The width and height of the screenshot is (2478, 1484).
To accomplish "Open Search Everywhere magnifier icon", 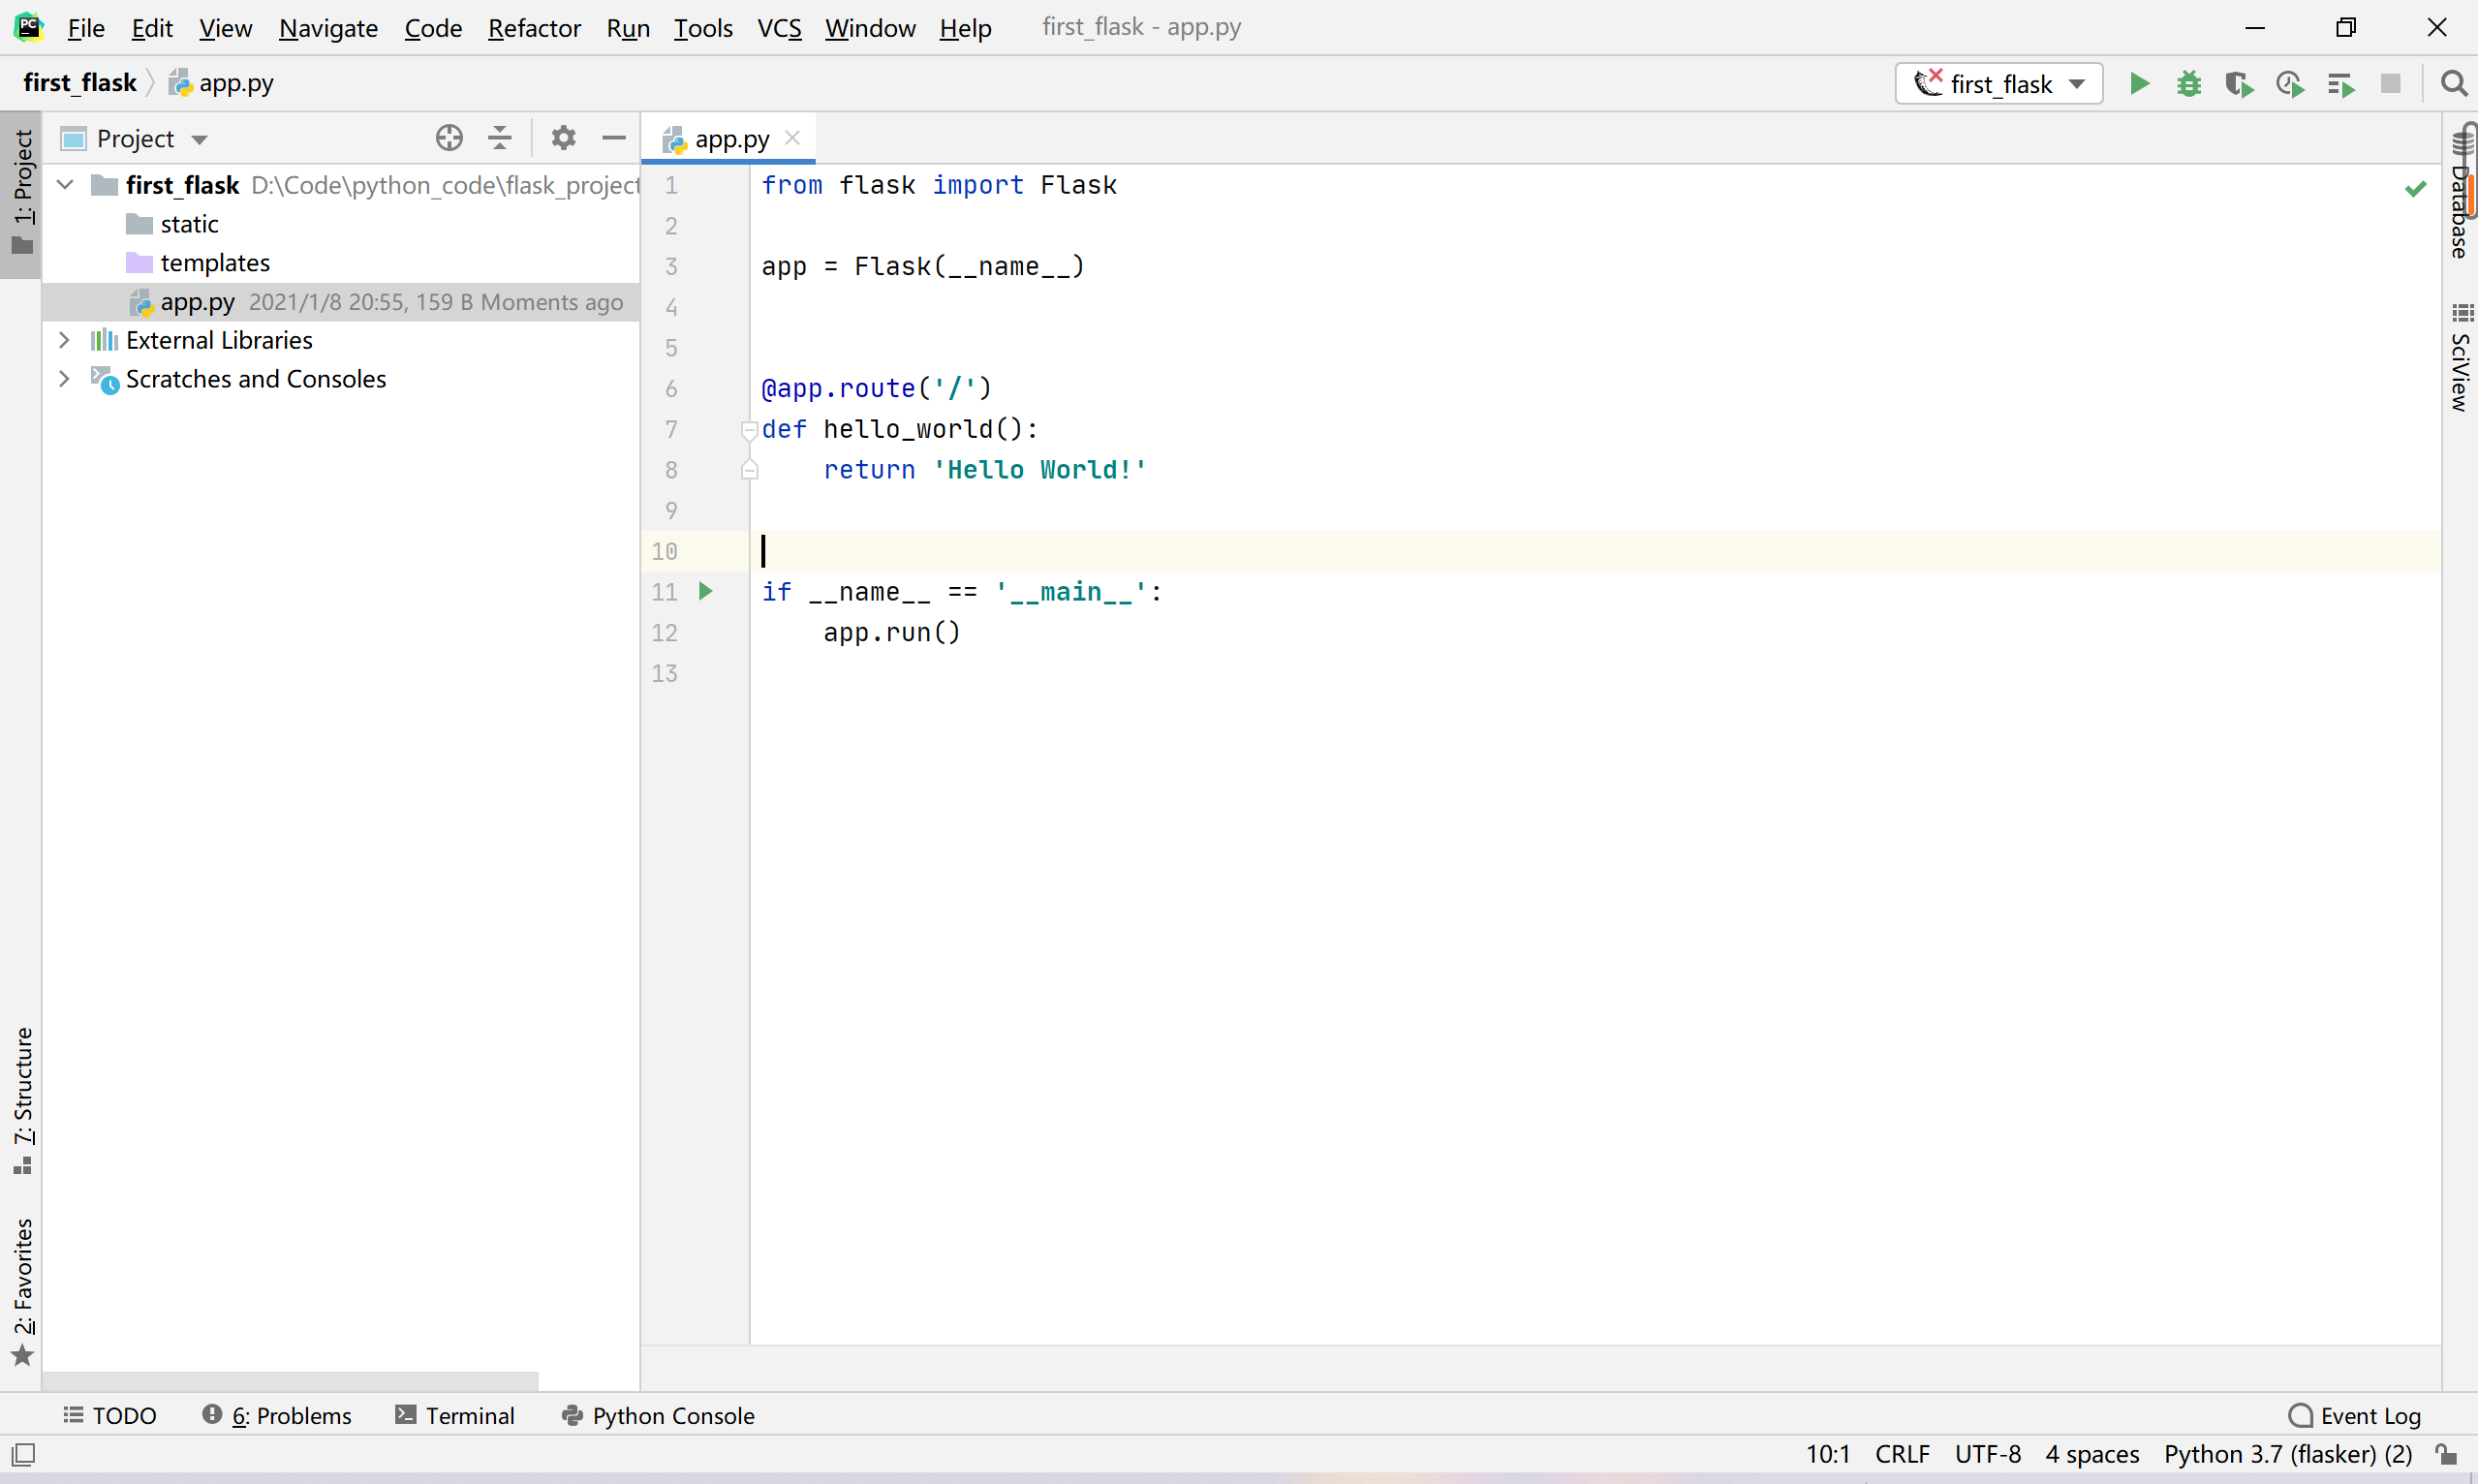I will click(x=2453, y=84).
